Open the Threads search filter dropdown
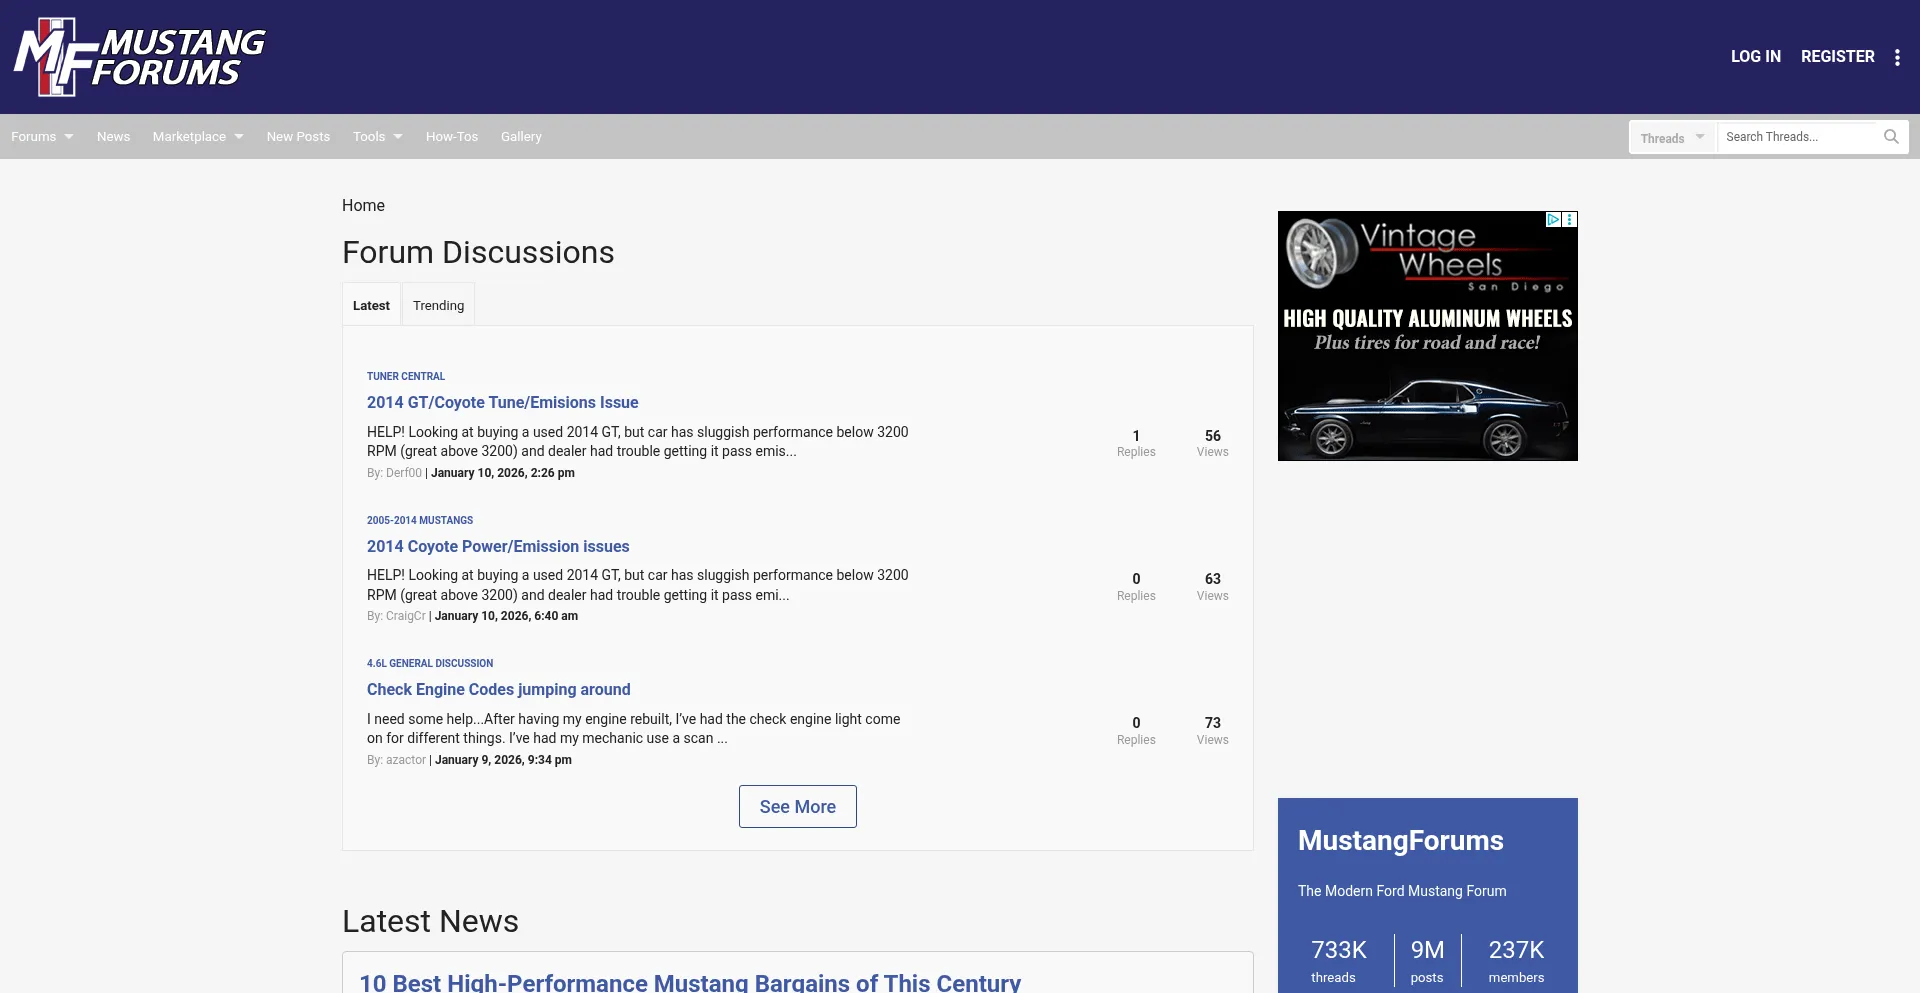Image resolution: width=1920 pixels, height=993 pixels. click(x=1672, y=138)
